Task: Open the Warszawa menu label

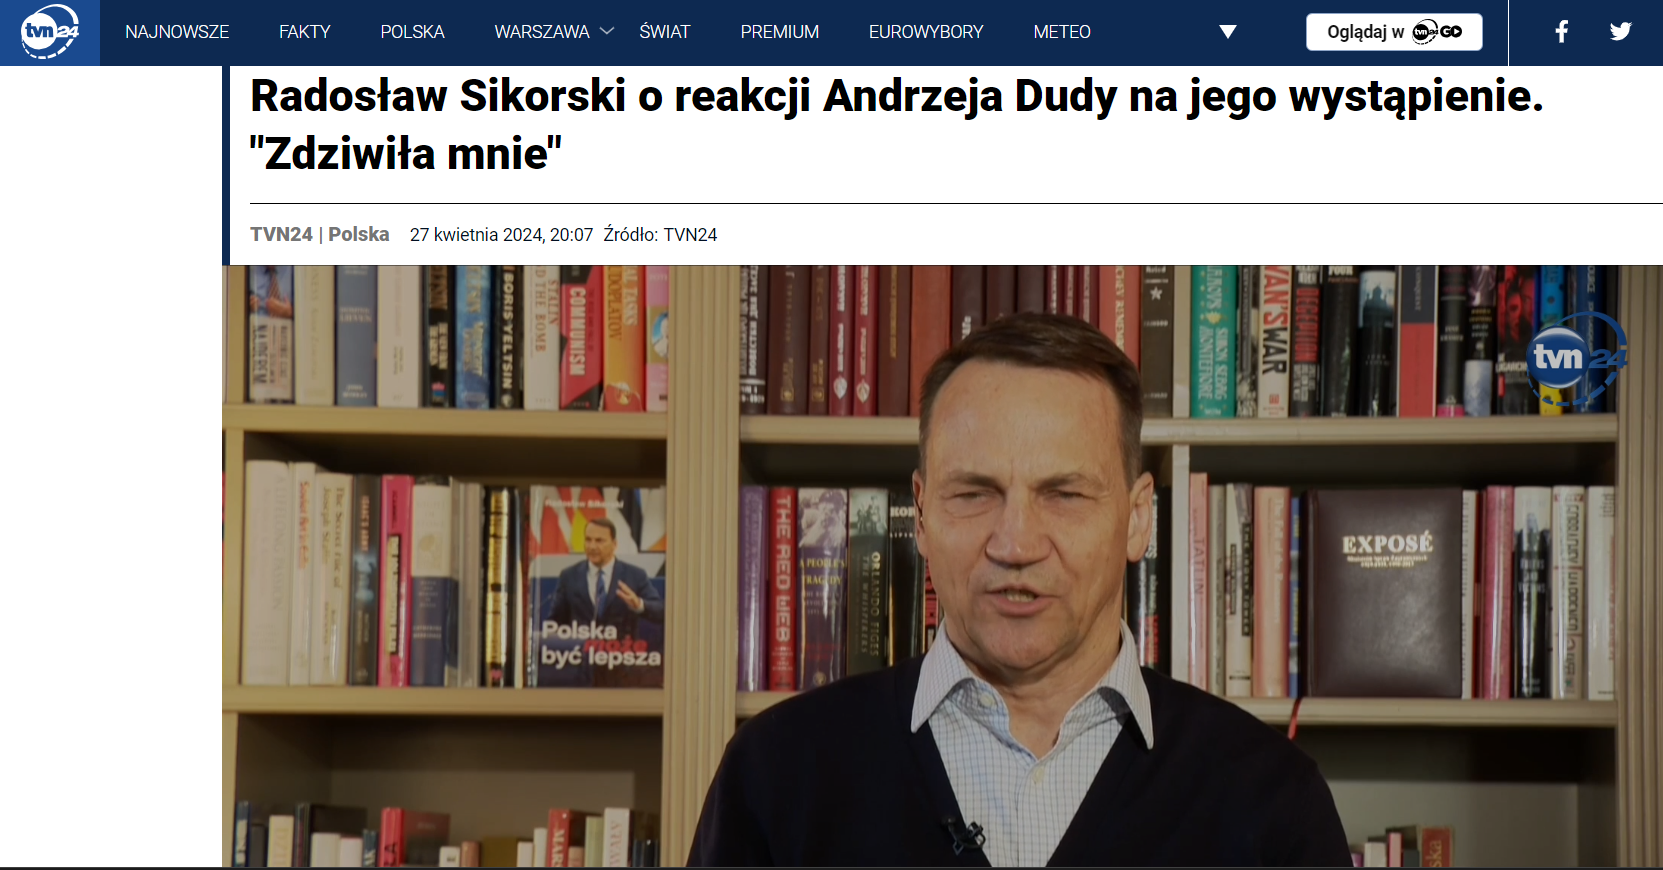Action: click(x=542, y=32)
